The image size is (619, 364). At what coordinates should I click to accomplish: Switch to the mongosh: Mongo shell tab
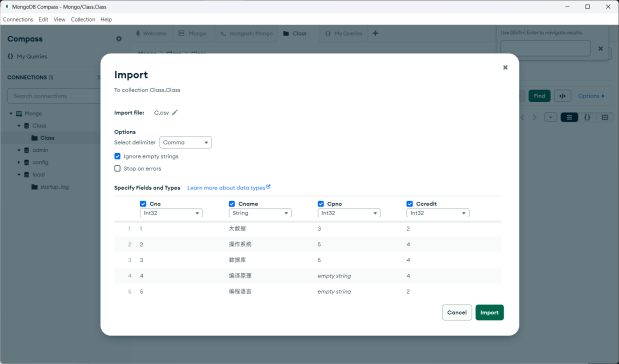(x=246, y=34)
